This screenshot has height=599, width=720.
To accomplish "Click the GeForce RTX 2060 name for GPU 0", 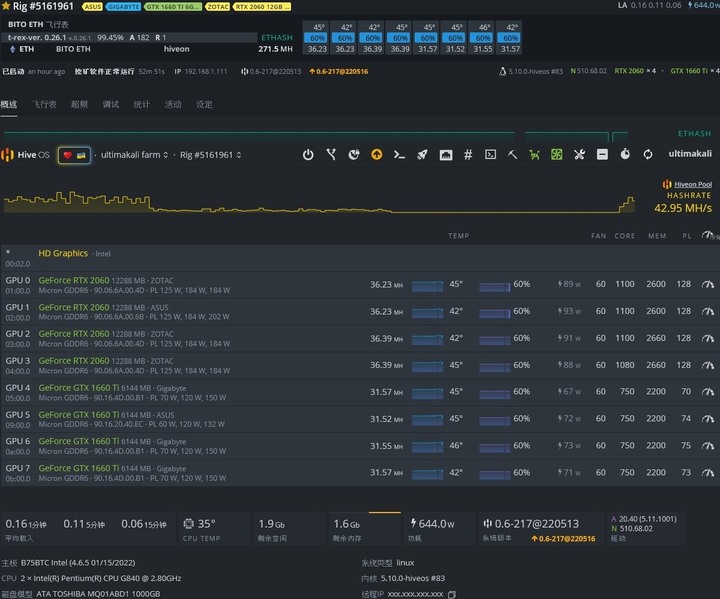I will 74,280.
